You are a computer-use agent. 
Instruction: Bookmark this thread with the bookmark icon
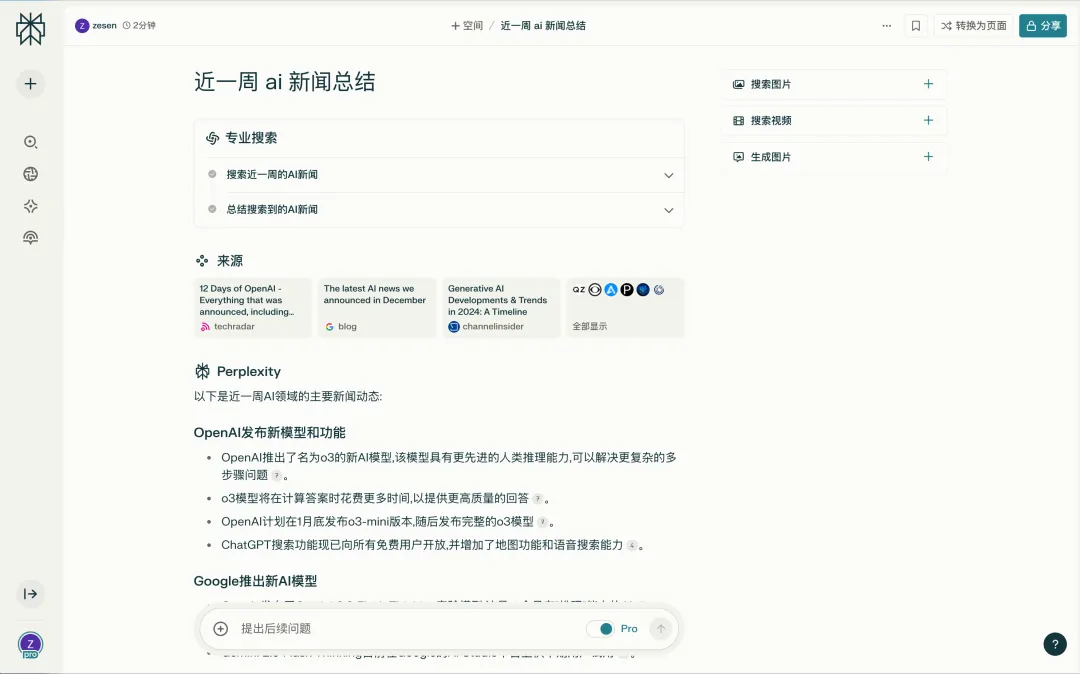coord(915,25)
